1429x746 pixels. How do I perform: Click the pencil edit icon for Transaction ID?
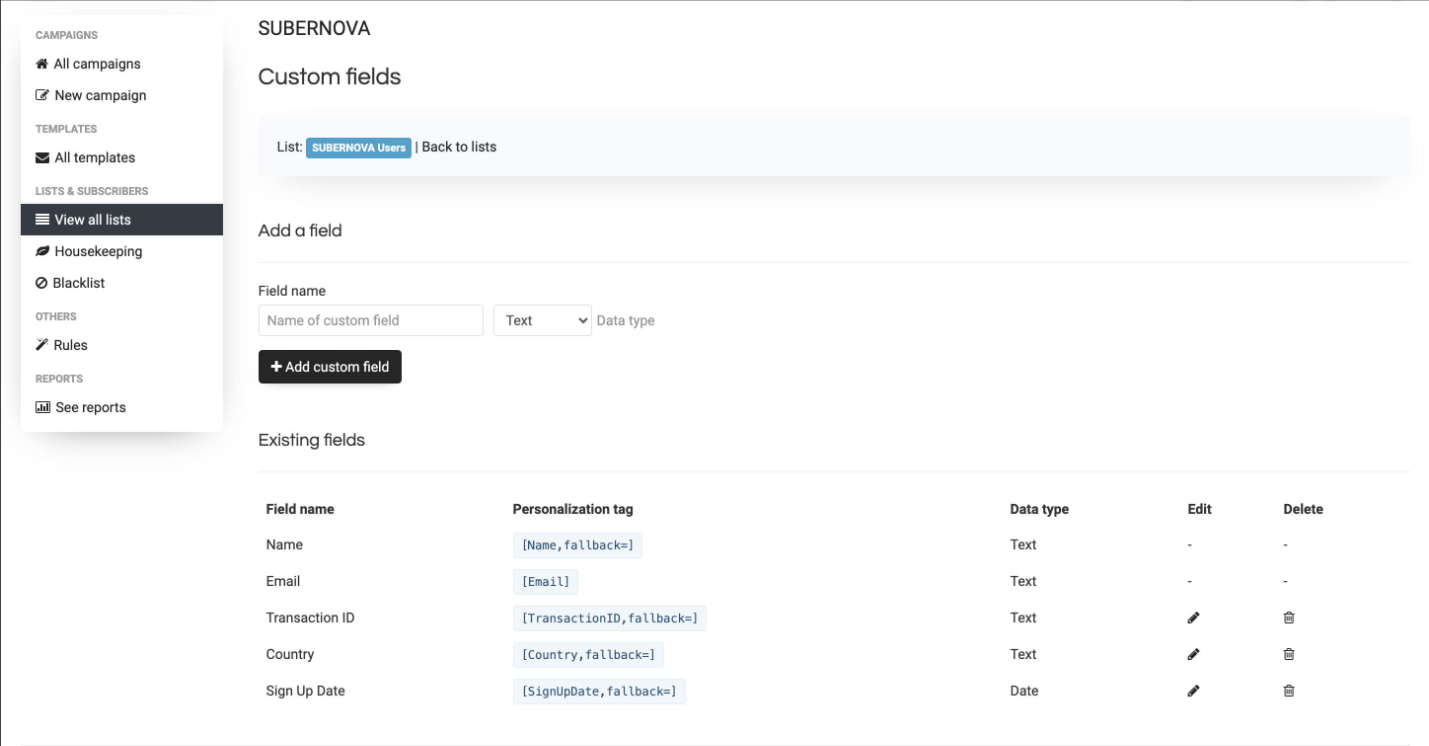click(1193, 618)
